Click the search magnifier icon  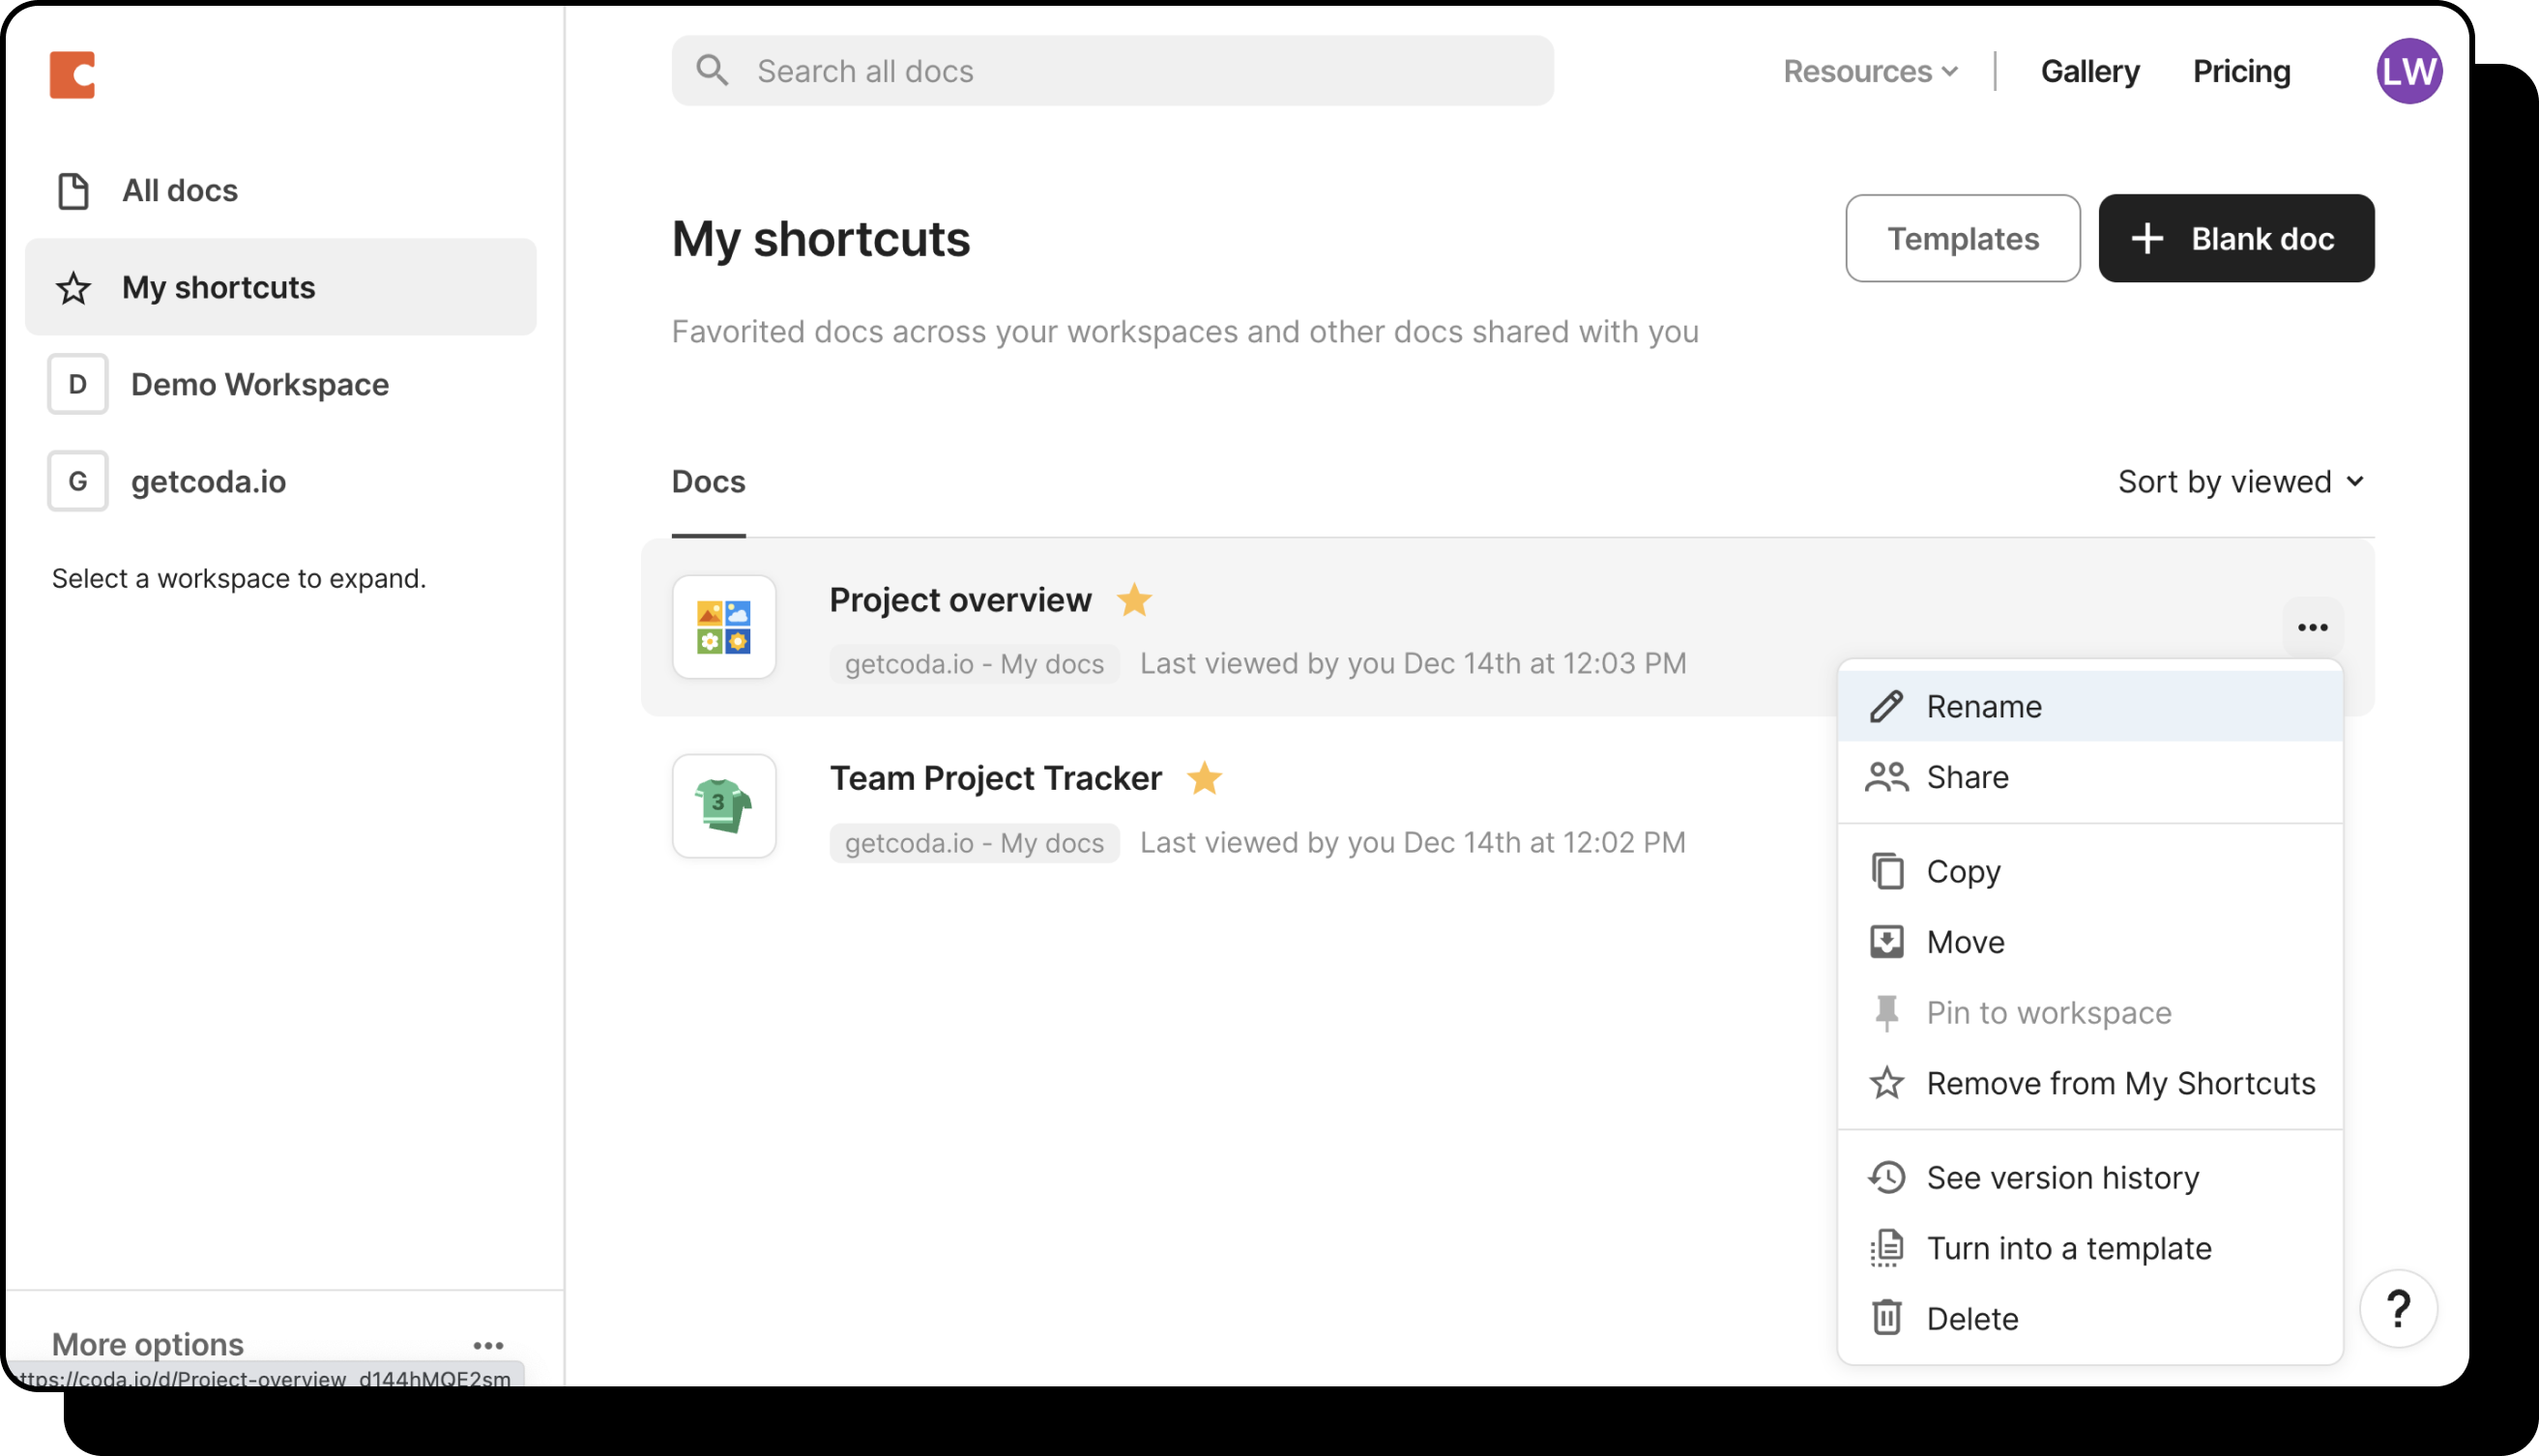tap(712, 71)
